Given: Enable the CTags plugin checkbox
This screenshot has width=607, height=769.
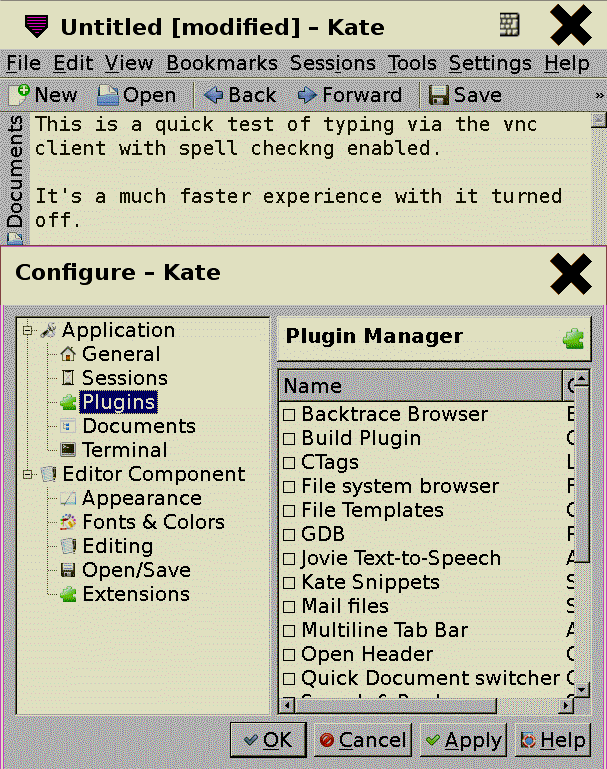Looking at the screenshot, I should tap(289, 462).
